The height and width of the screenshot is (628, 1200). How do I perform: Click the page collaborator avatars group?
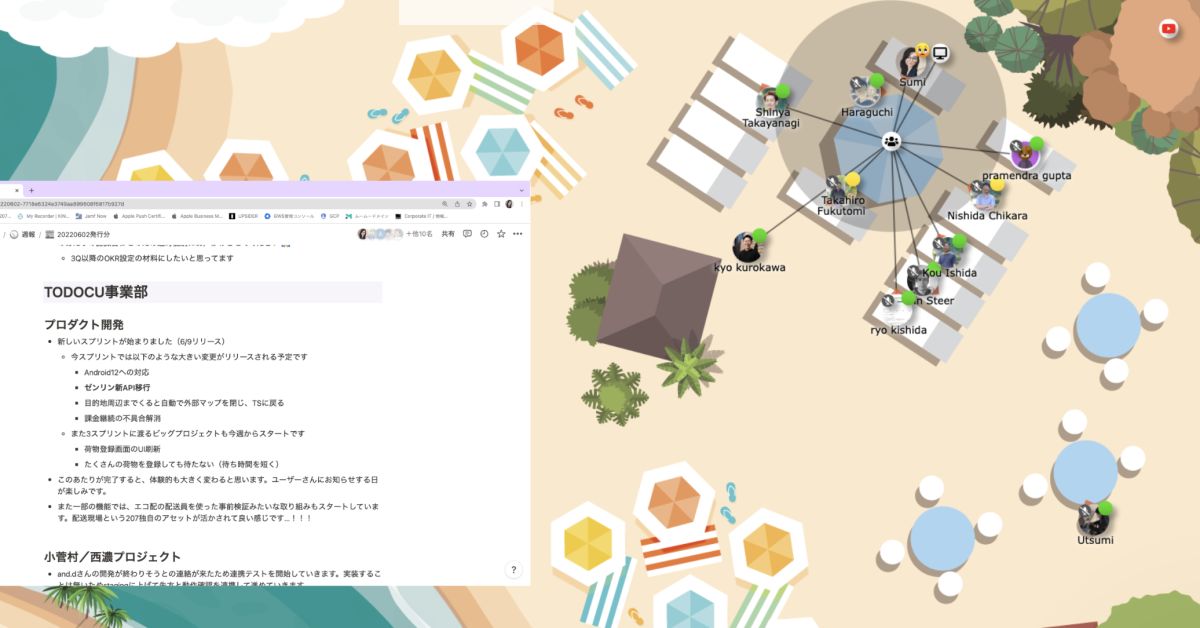[x=380, y=234]
